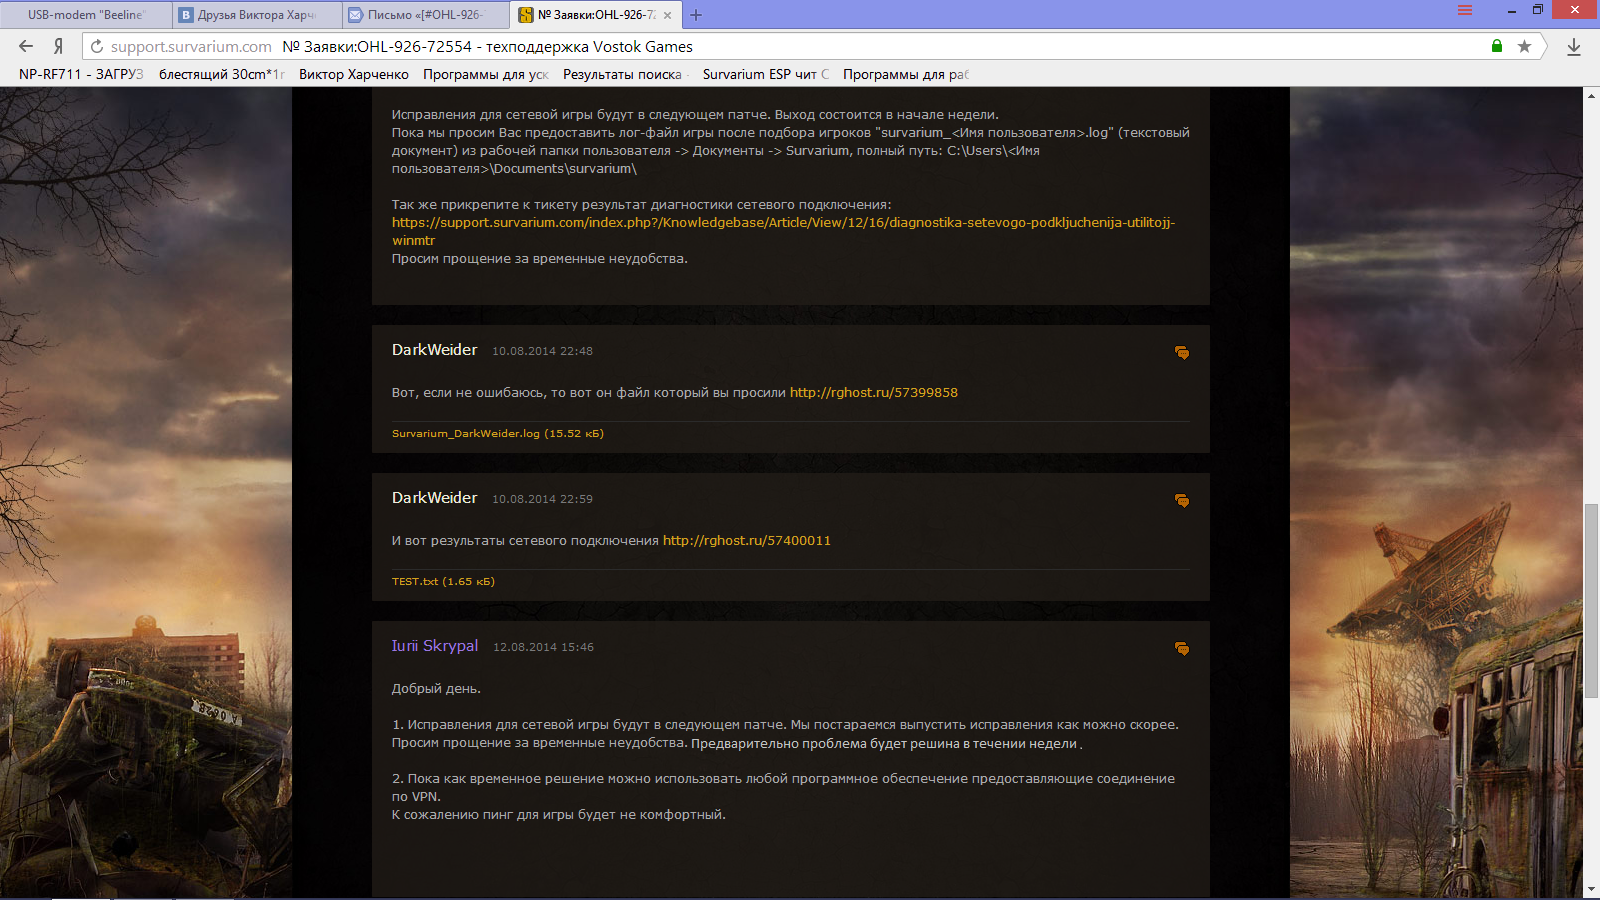Click the "Просим прощение за временные неудобства." line in the first post
Viewport: 1600px width, 900px height.
tap(540, 258)
